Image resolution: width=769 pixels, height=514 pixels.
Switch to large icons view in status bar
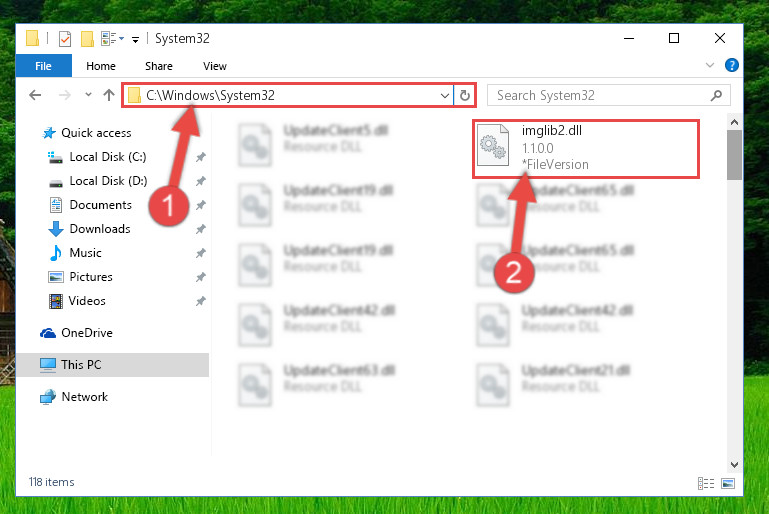click(x=728, y=484)
